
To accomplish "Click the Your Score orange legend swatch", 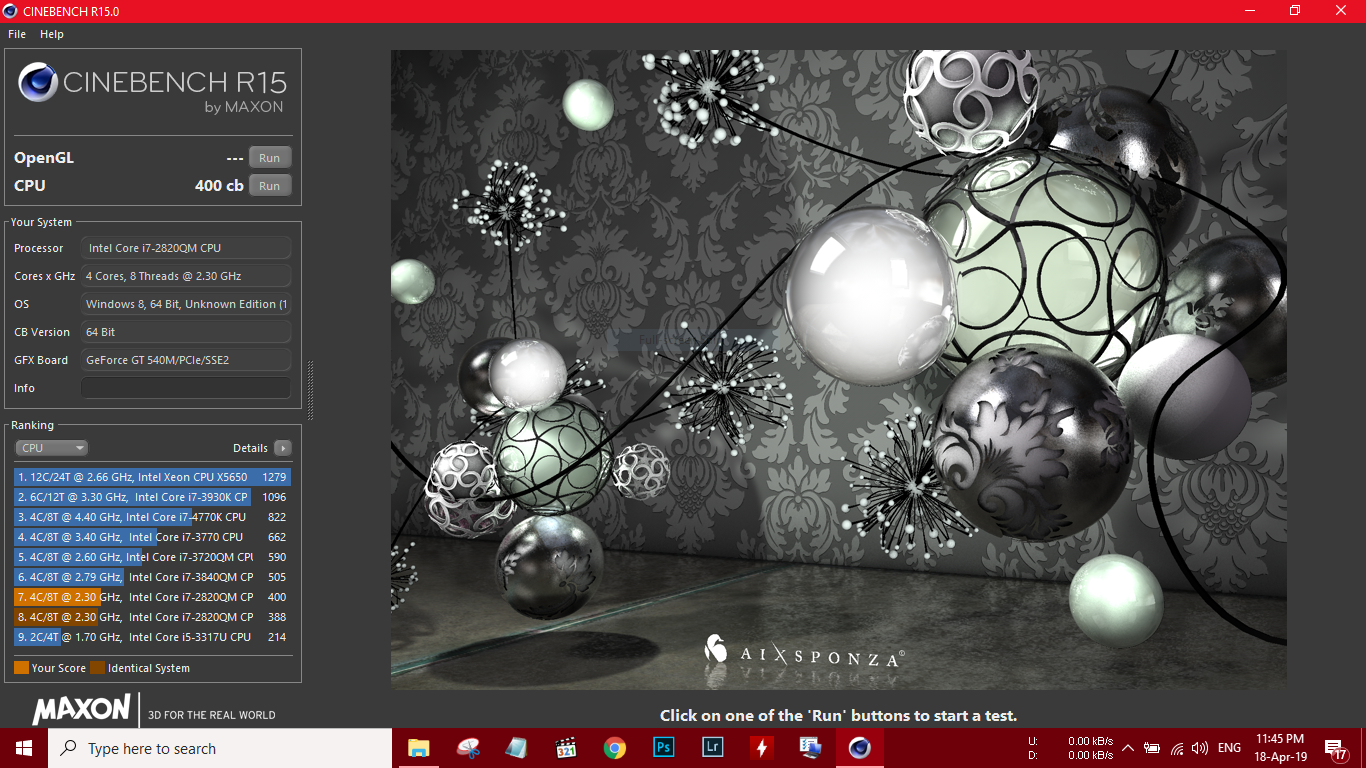I will click(21, 668).
